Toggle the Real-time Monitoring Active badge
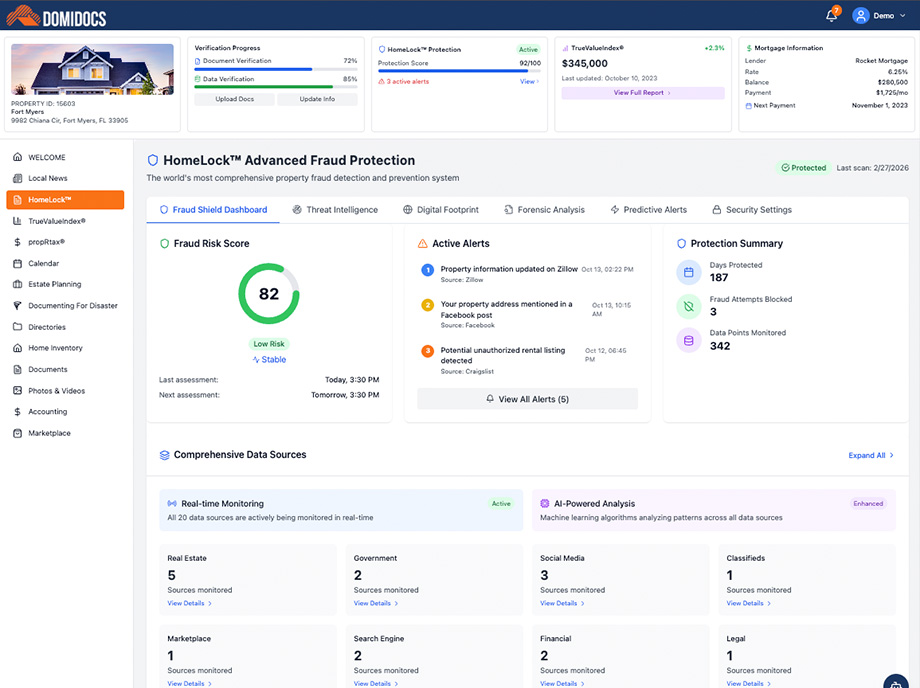This screenshot has height=688, width=920. click(x=500, y=504)
